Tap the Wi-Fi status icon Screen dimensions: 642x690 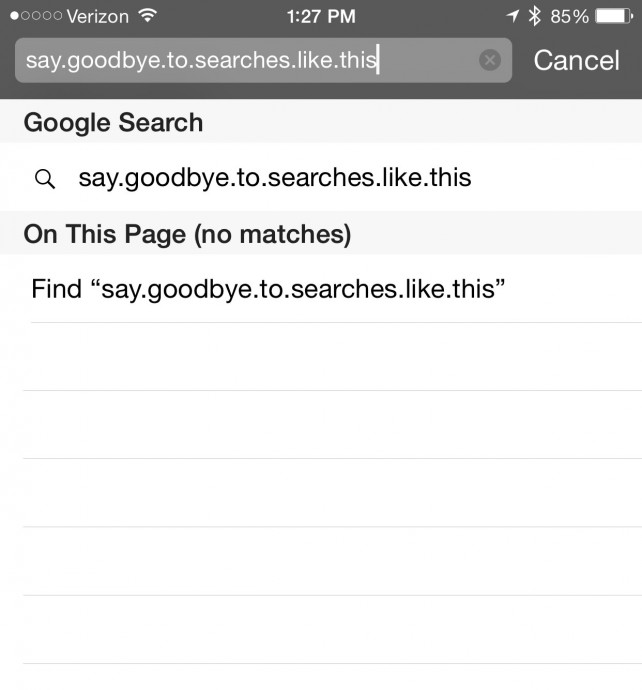click(x=148, y=16)
